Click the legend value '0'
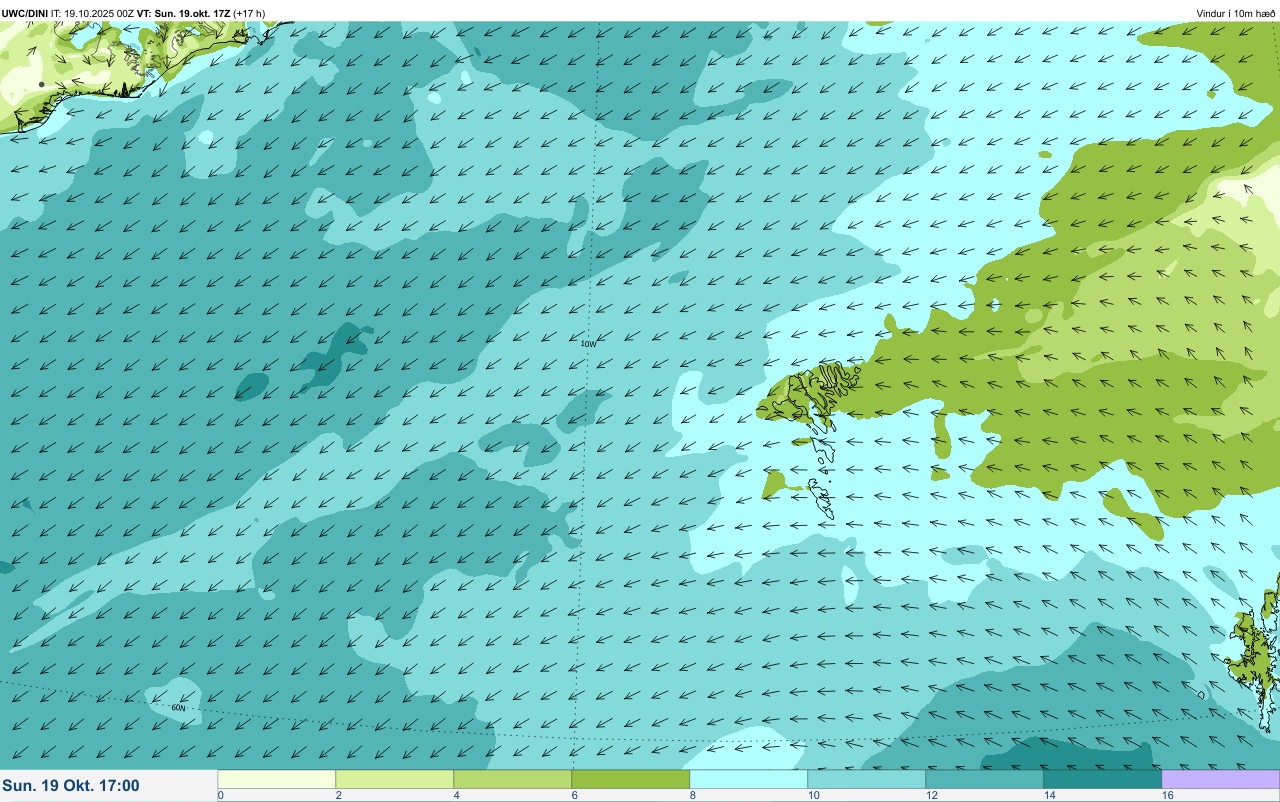1280x802 pixels. tap(220, 795)
